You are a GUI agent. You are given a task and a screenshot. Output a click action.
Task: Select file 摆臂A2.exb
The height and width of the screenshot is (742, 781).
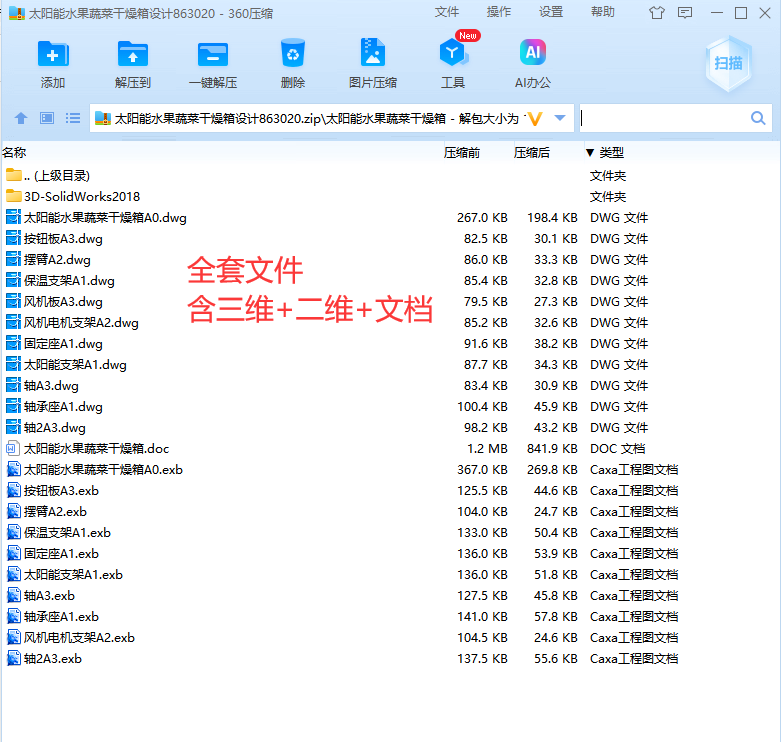55,511
